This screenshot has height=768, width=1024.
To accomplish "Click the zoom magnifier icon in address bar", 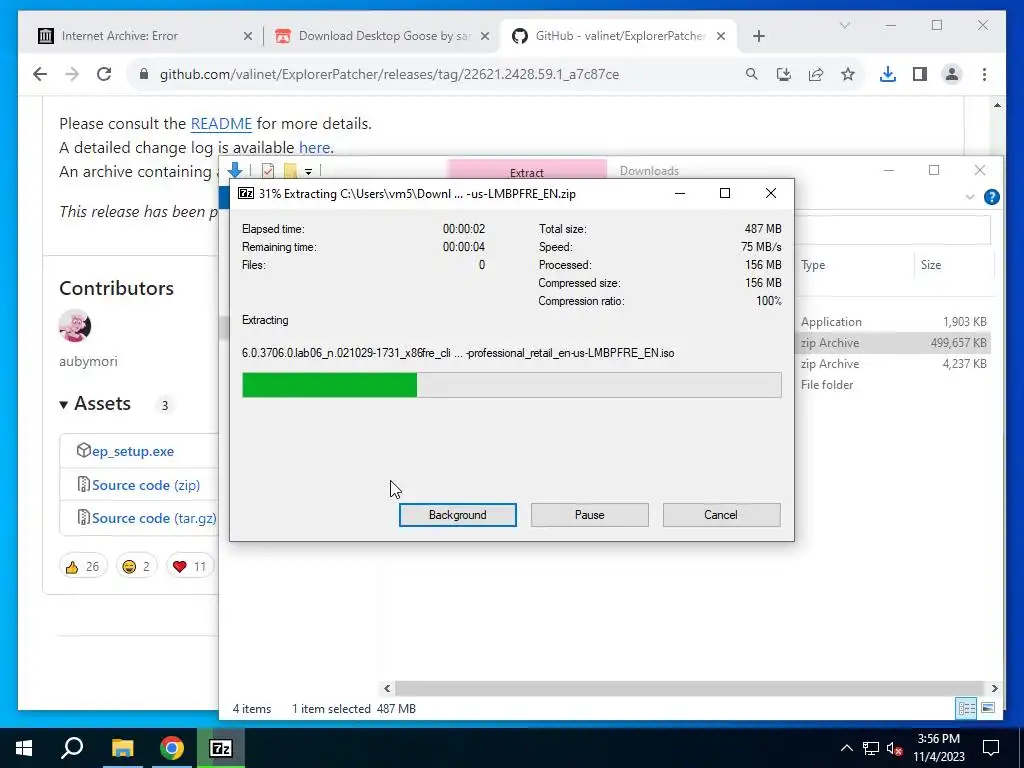I will 752,74.
